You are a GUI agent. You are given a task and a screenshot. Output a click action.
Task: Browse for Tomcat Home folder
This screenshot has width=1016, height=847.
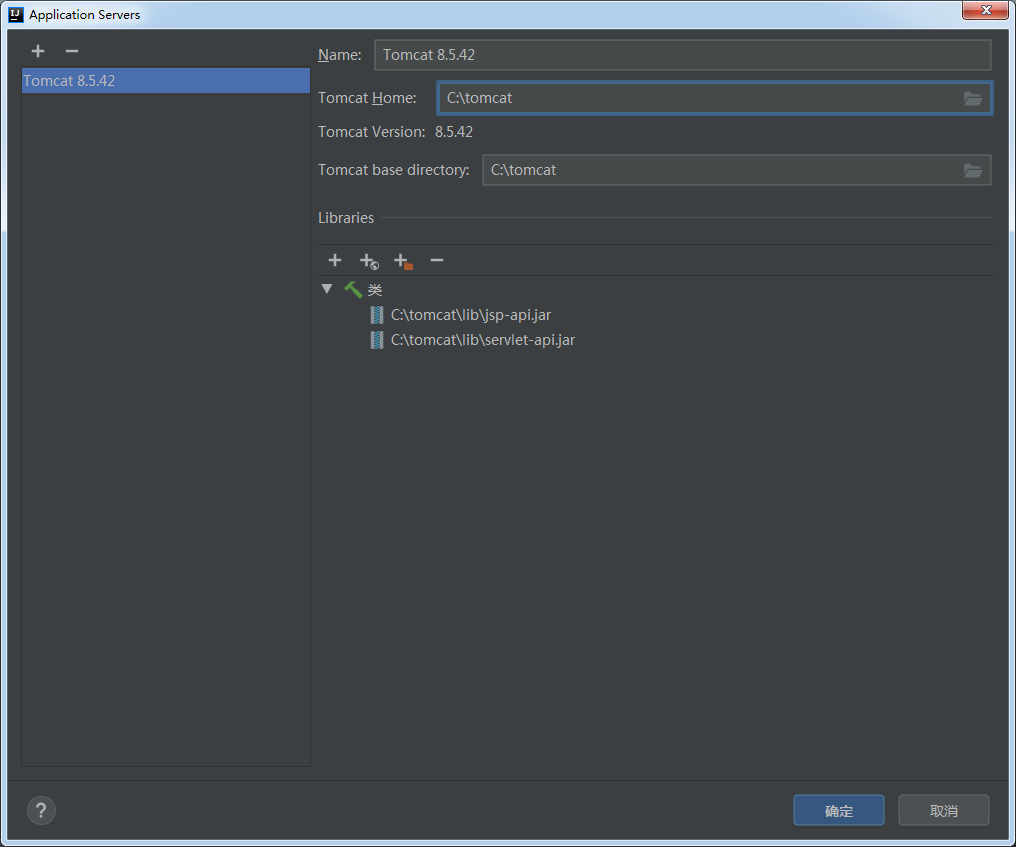[973, 99]
